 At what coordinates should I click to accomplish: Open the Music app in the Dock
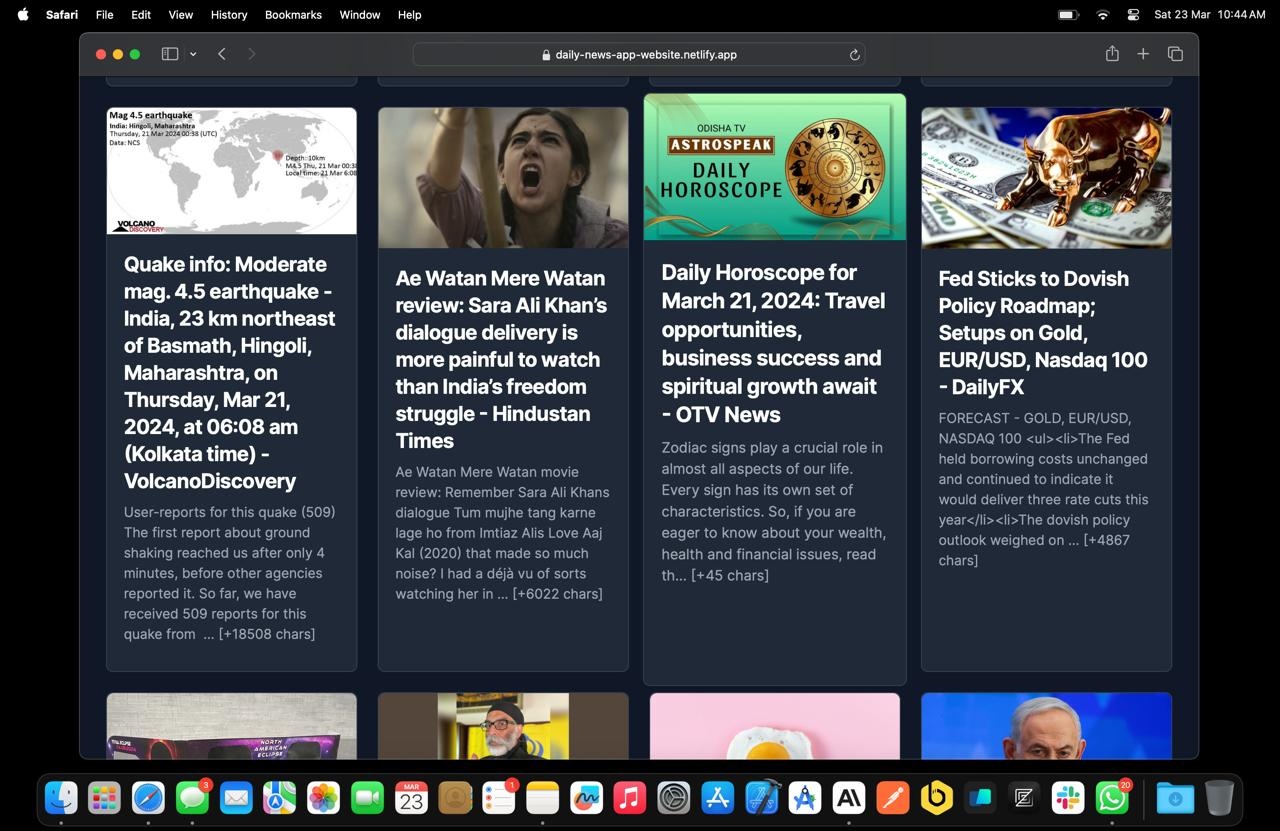click(629, 798)
